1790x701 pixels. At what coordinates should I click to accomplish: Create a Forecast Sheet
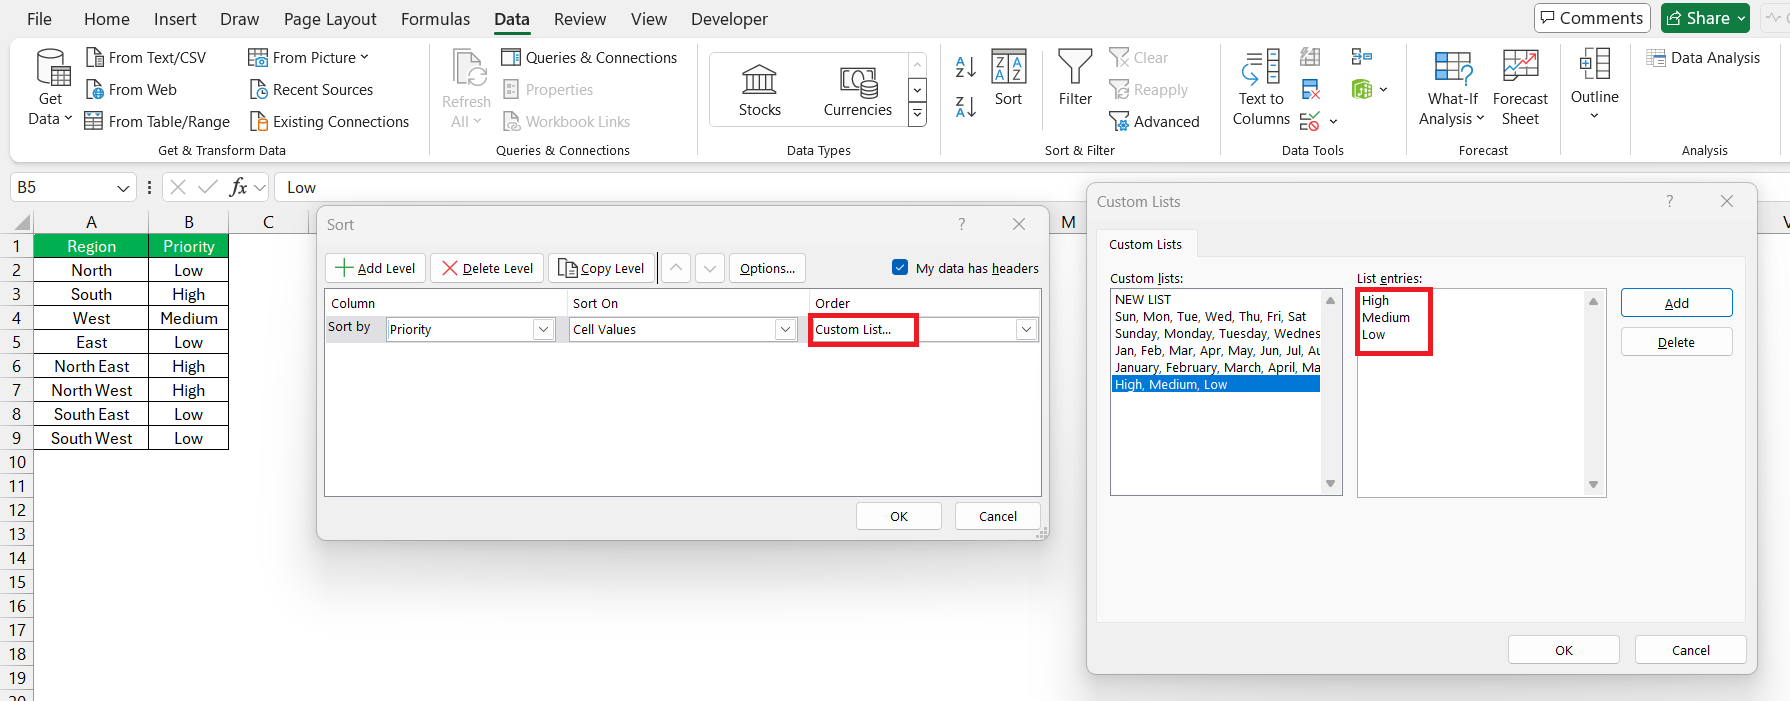(x=1520, y=88)
